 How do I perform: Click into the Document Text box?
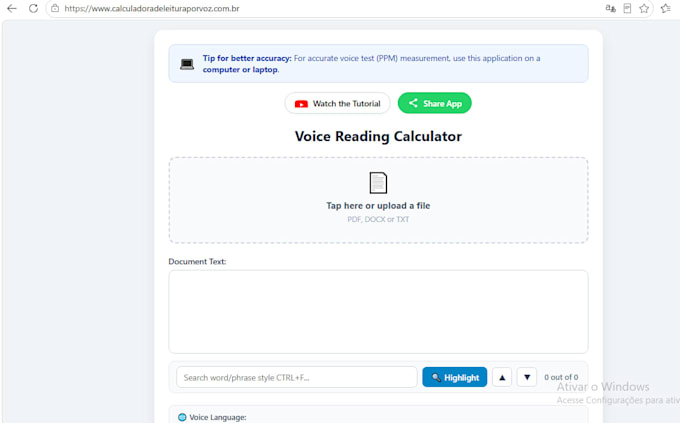point(378,312)
